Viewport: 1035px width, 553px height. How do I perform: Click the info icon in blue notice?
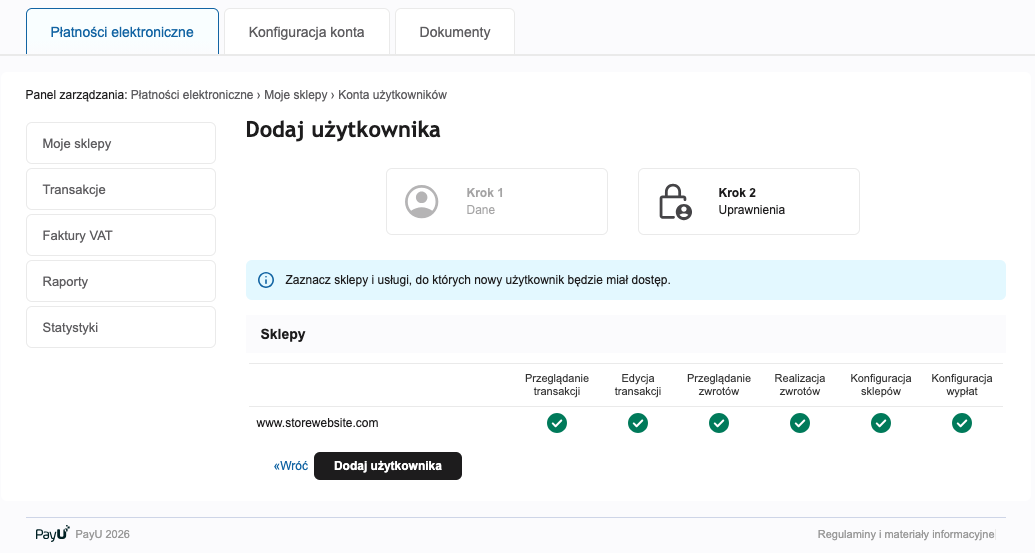click(266, 280)
